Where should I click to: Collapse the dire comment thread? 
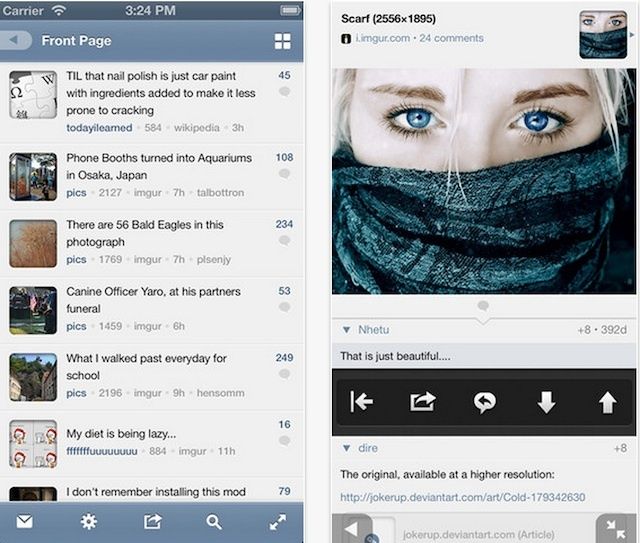click(346, 449)
